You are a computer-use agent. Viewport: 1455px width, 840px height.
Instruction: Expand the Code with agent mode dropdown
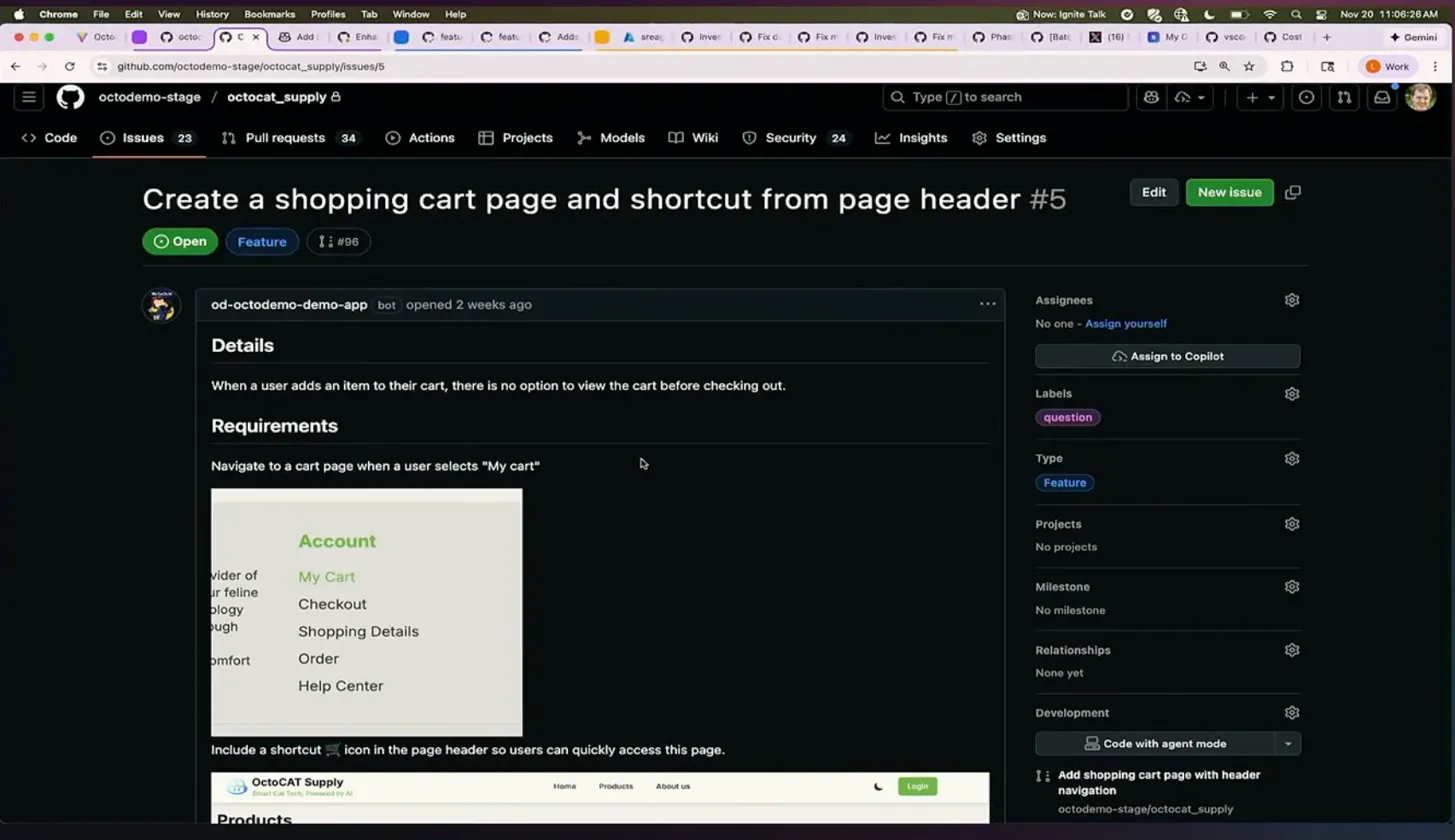tap(1289, 743)
